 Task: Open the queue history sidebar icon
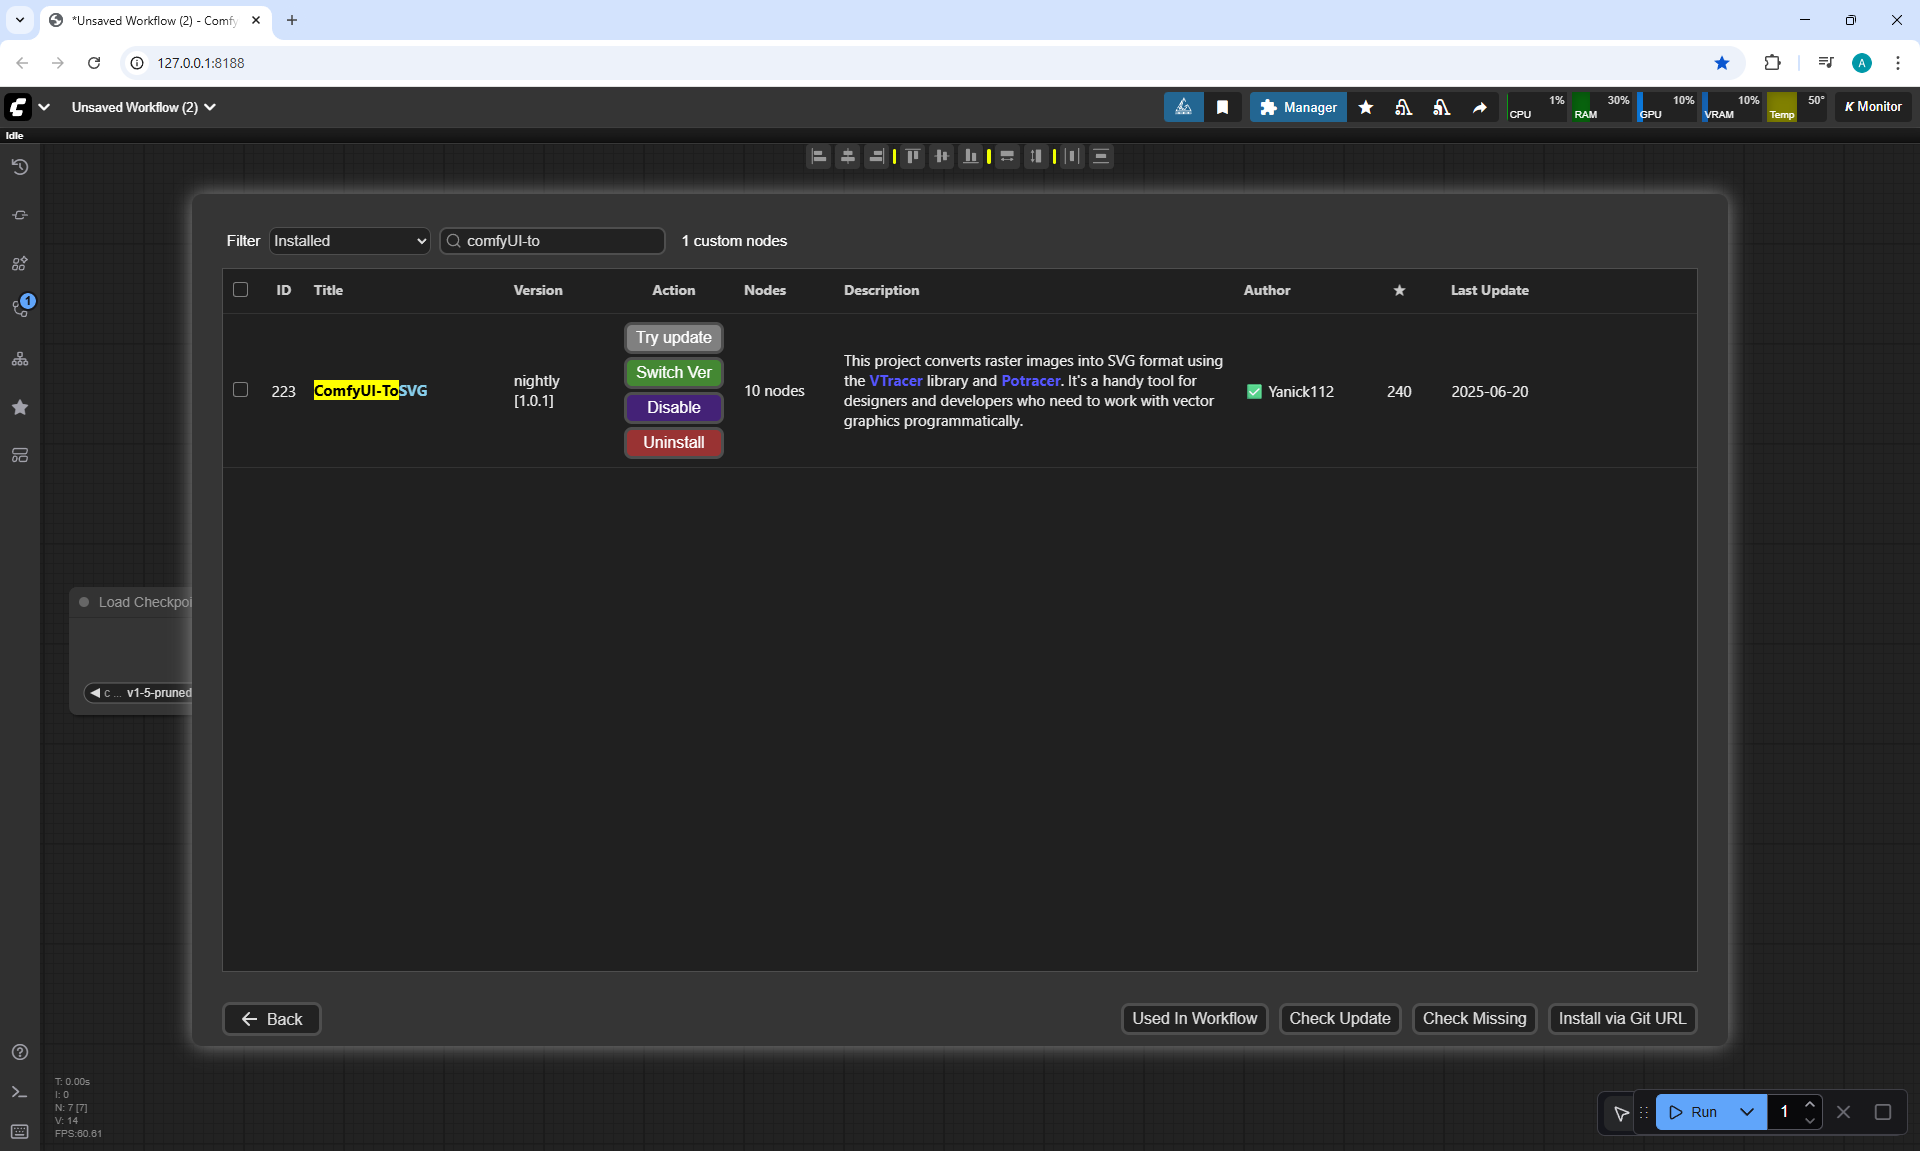click(x=19, y=167)
